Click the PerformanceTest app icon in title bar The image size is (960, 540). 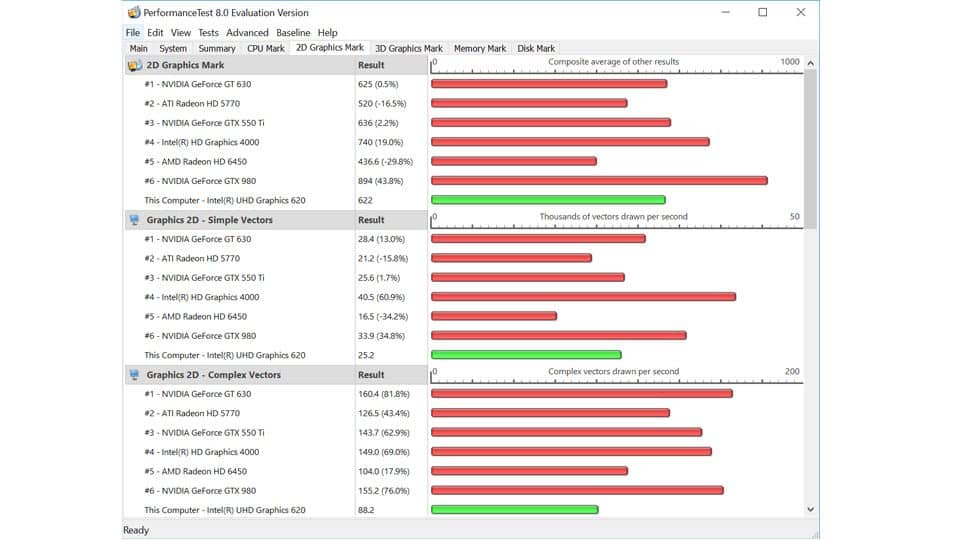133,12
